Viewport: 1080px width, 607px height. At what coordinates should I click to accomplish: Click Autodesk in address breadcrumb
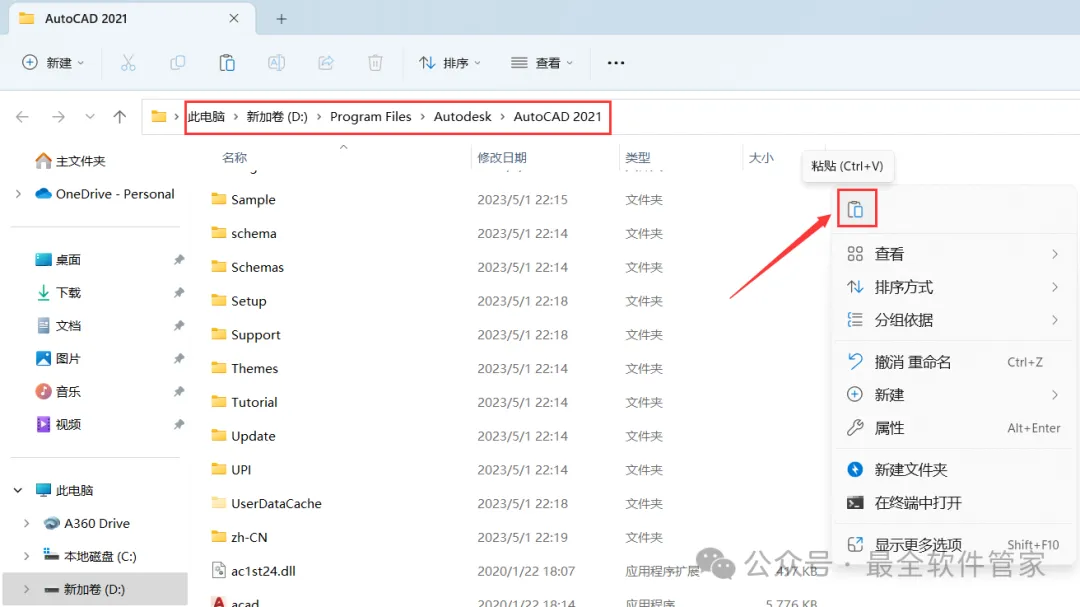click(463, 116)
